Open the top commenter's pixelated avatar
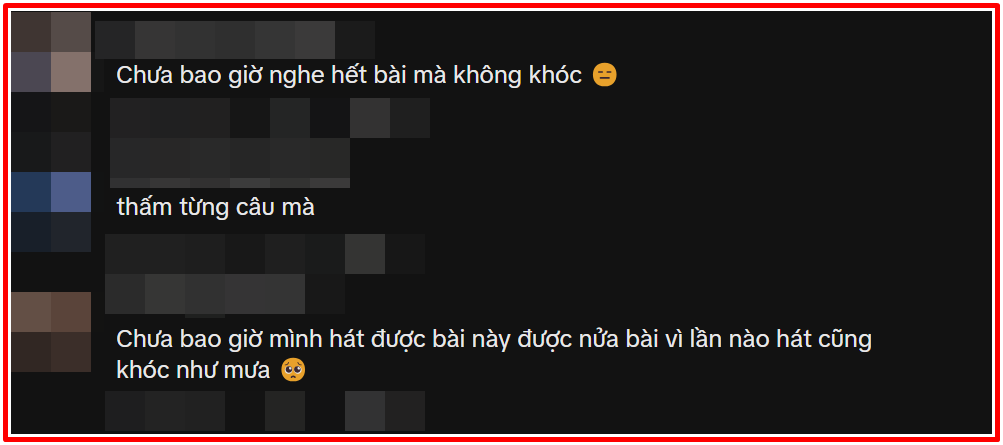This screenshot has height=445, width=1003. (51, 52)
